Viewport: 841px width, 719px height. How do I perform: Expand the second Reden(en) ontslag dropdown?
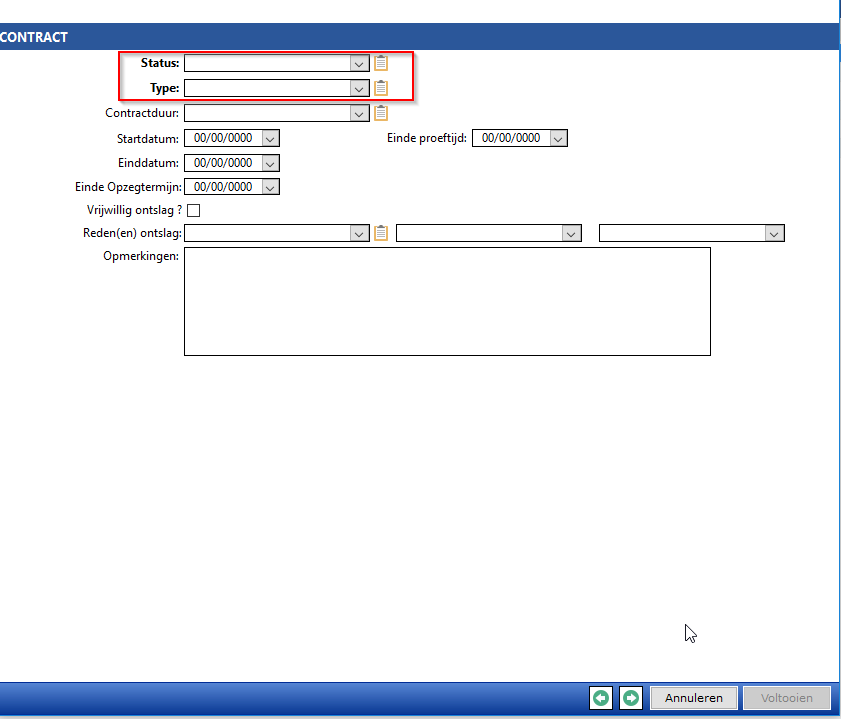coord(571,233)
